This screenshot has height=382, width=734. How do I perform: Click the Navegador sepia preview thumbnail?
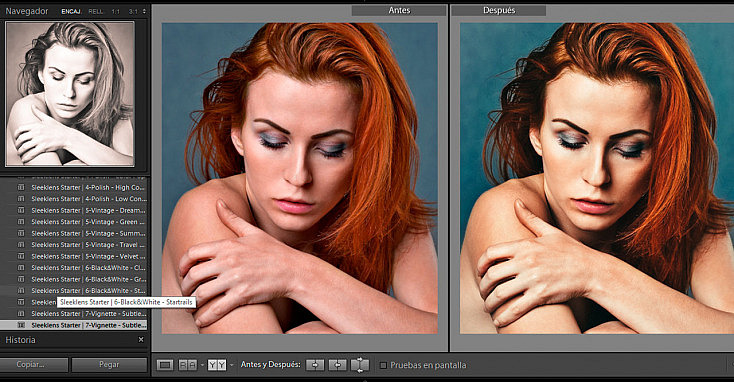coord(70,94)
